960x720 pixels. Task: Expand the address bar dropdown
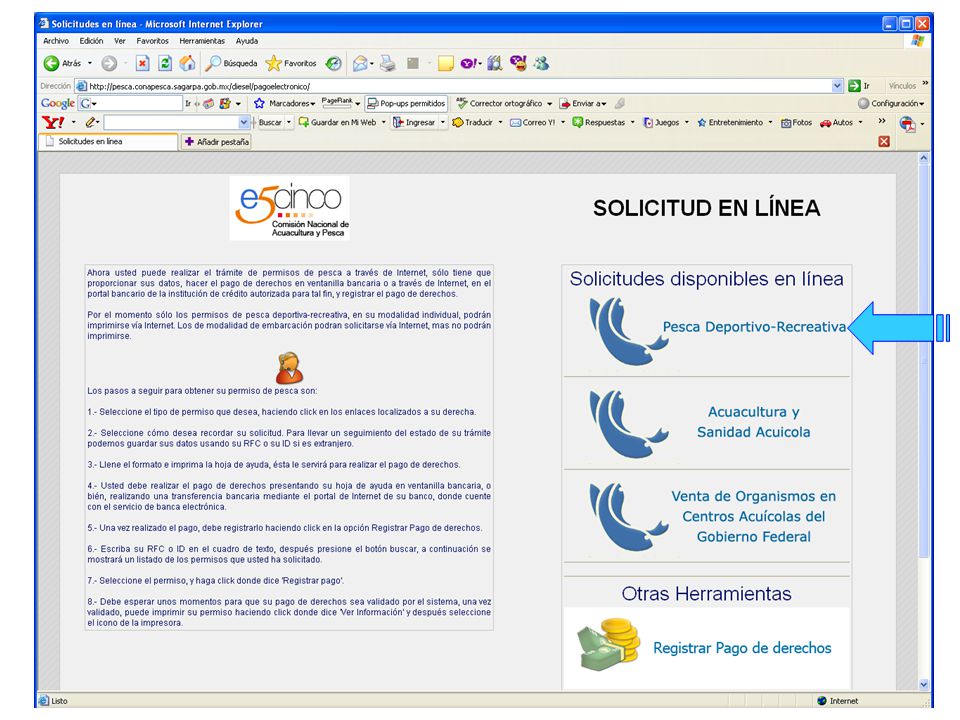coord(837,86)
